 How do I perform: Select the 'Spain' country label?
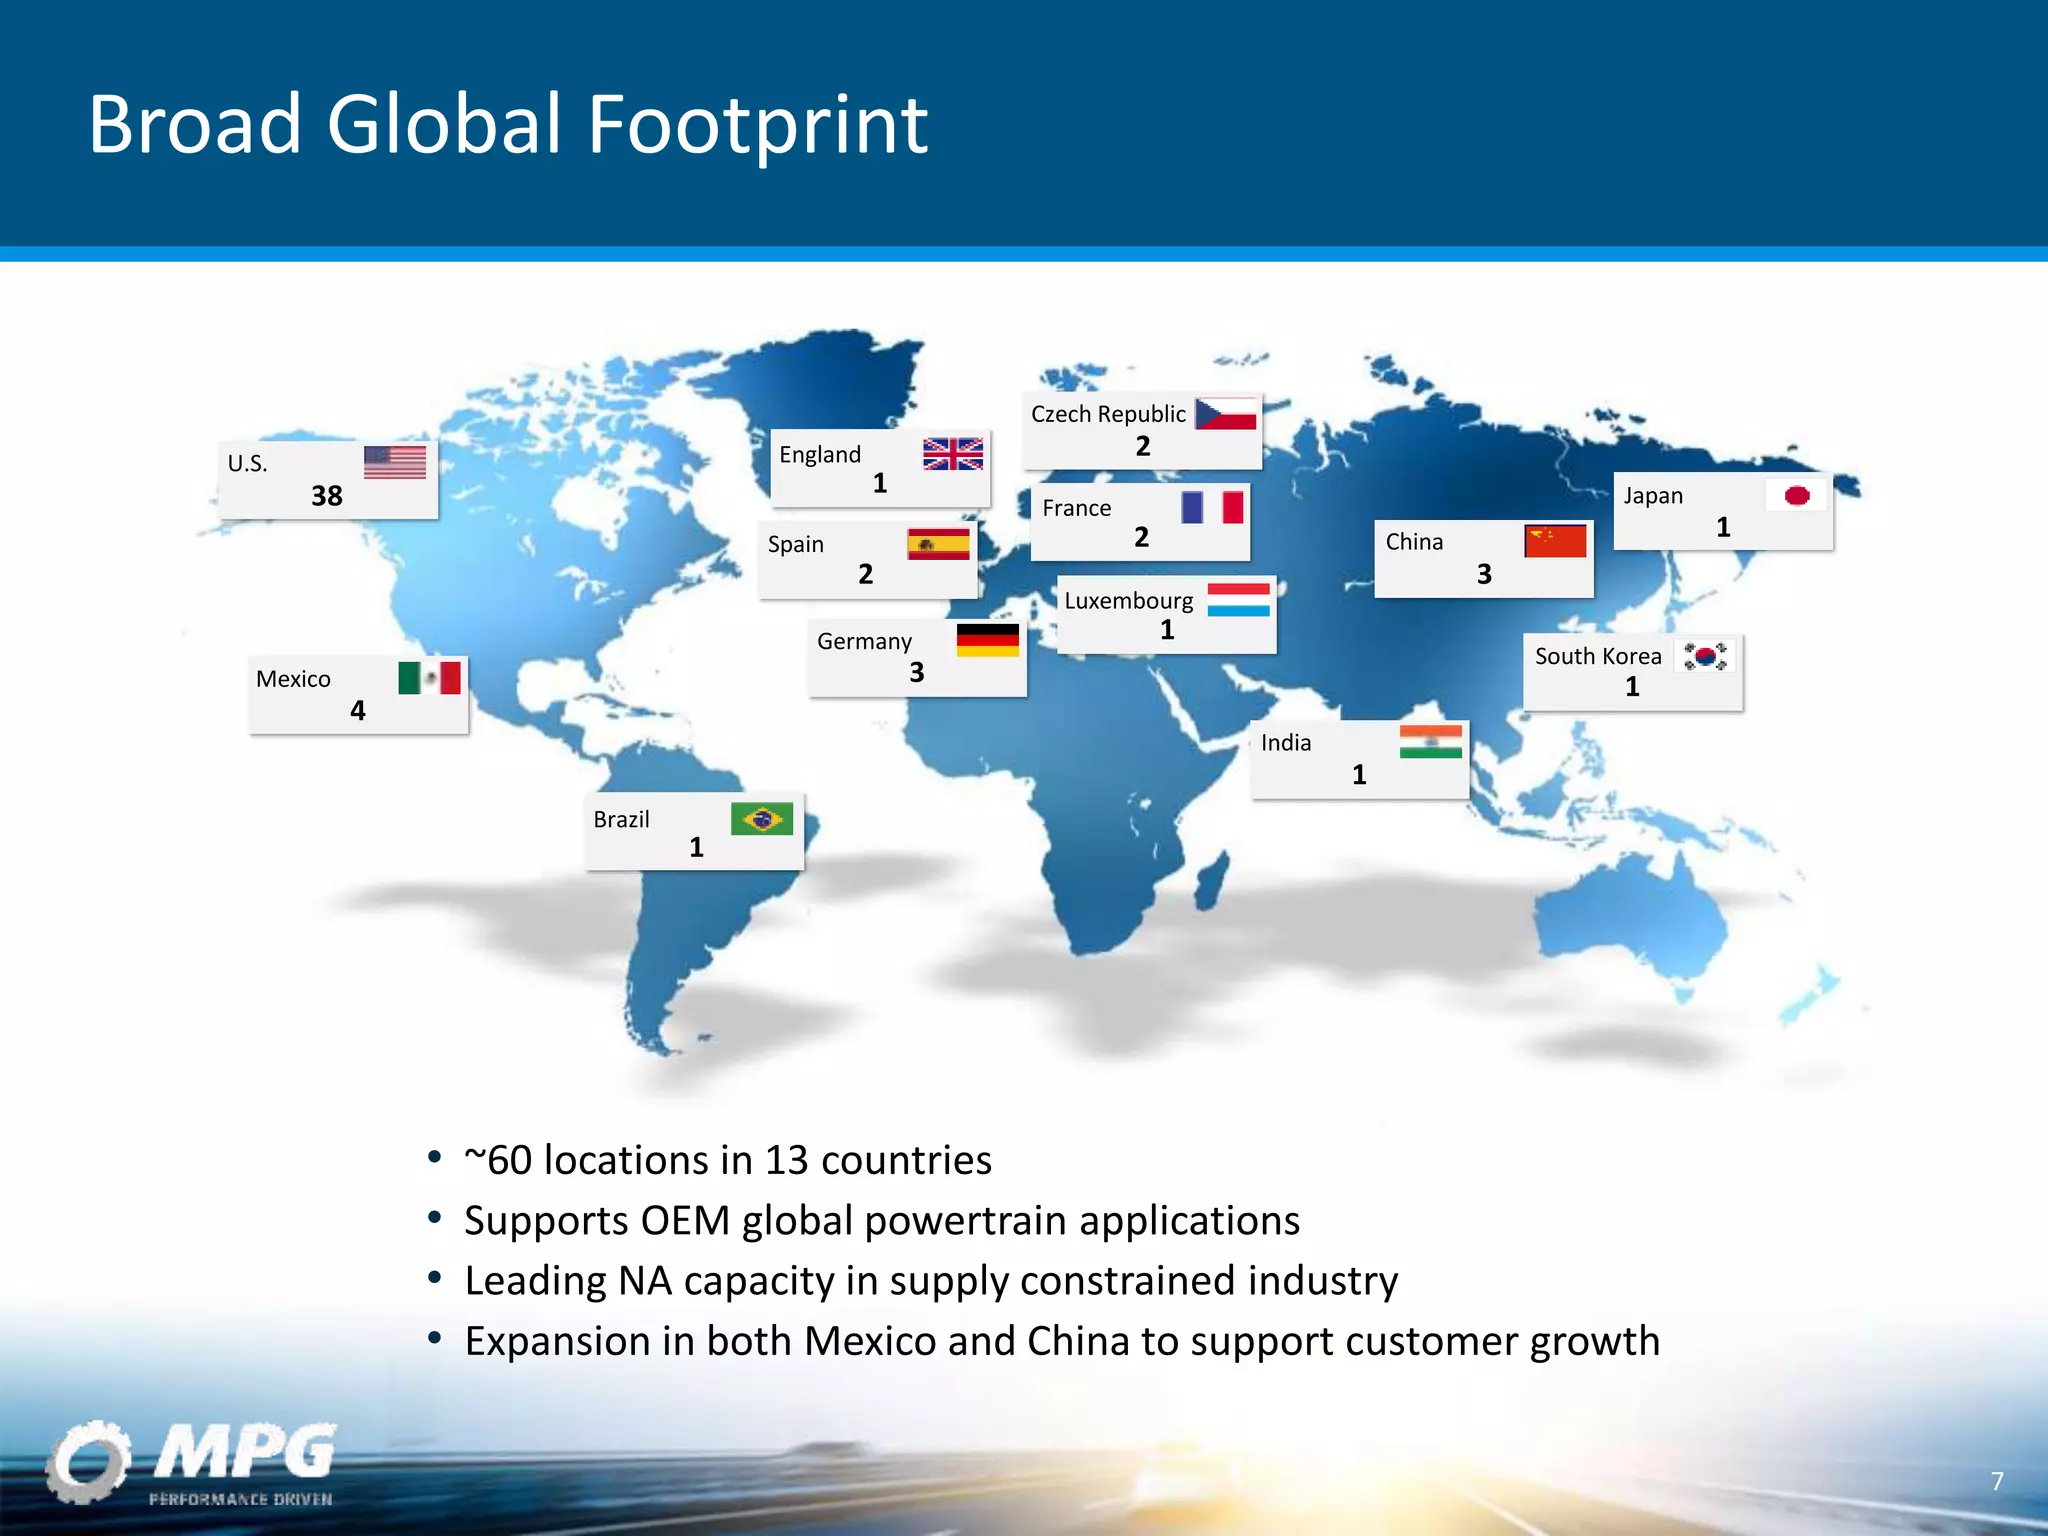796,545
